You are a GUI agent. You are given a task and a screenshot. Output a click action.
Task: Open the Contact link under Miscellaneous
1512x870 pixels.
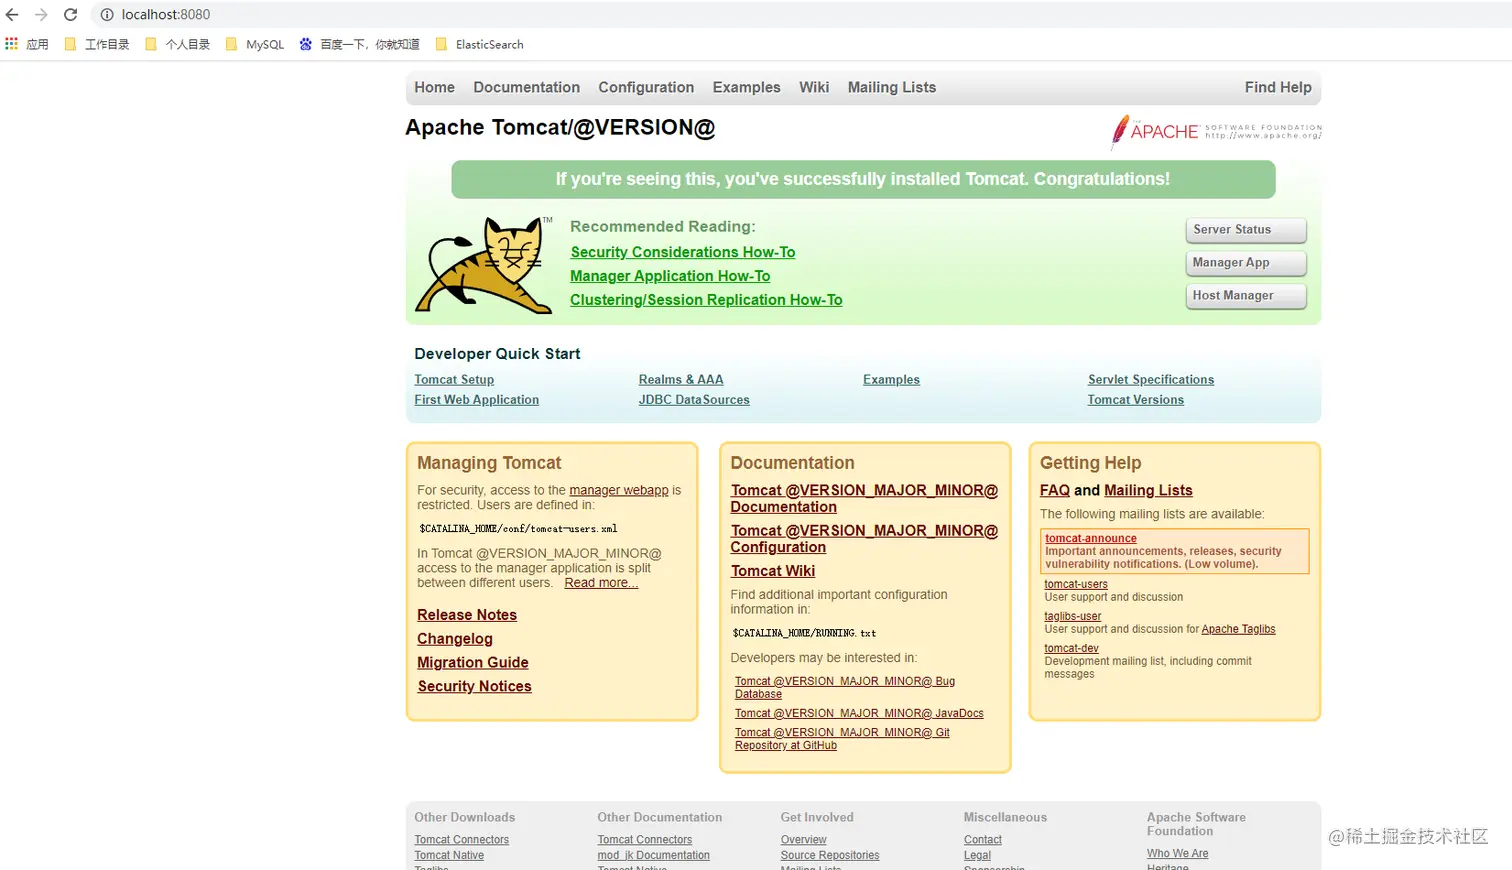click(x=982, y=840)
